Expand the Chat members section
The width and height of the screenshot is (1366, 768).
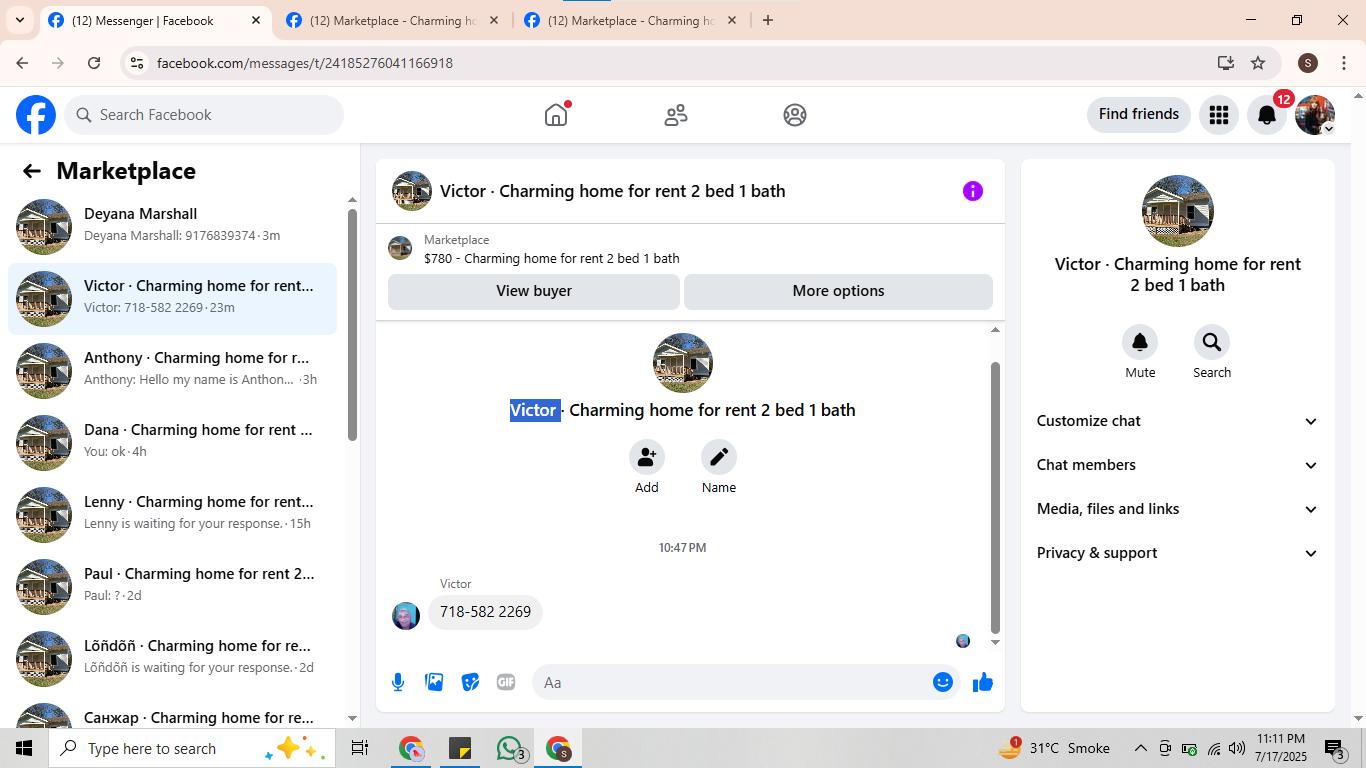point(1178,465)
